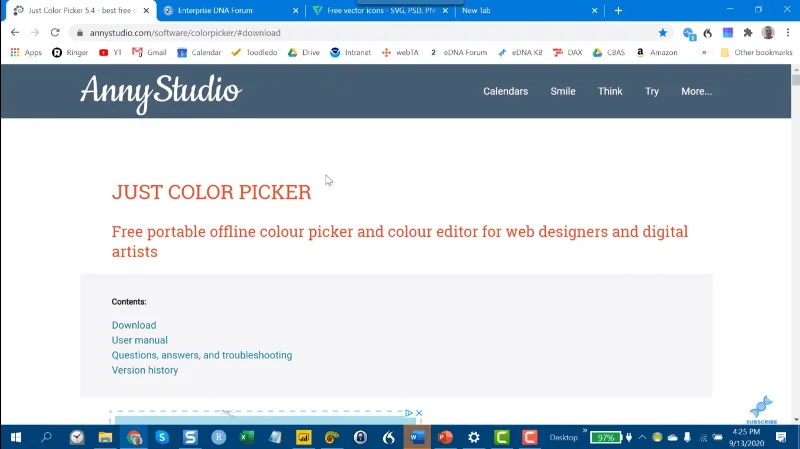This screenshot has height=449, width=800.
Task: Close the ad with its X icon
Action: 419,413
